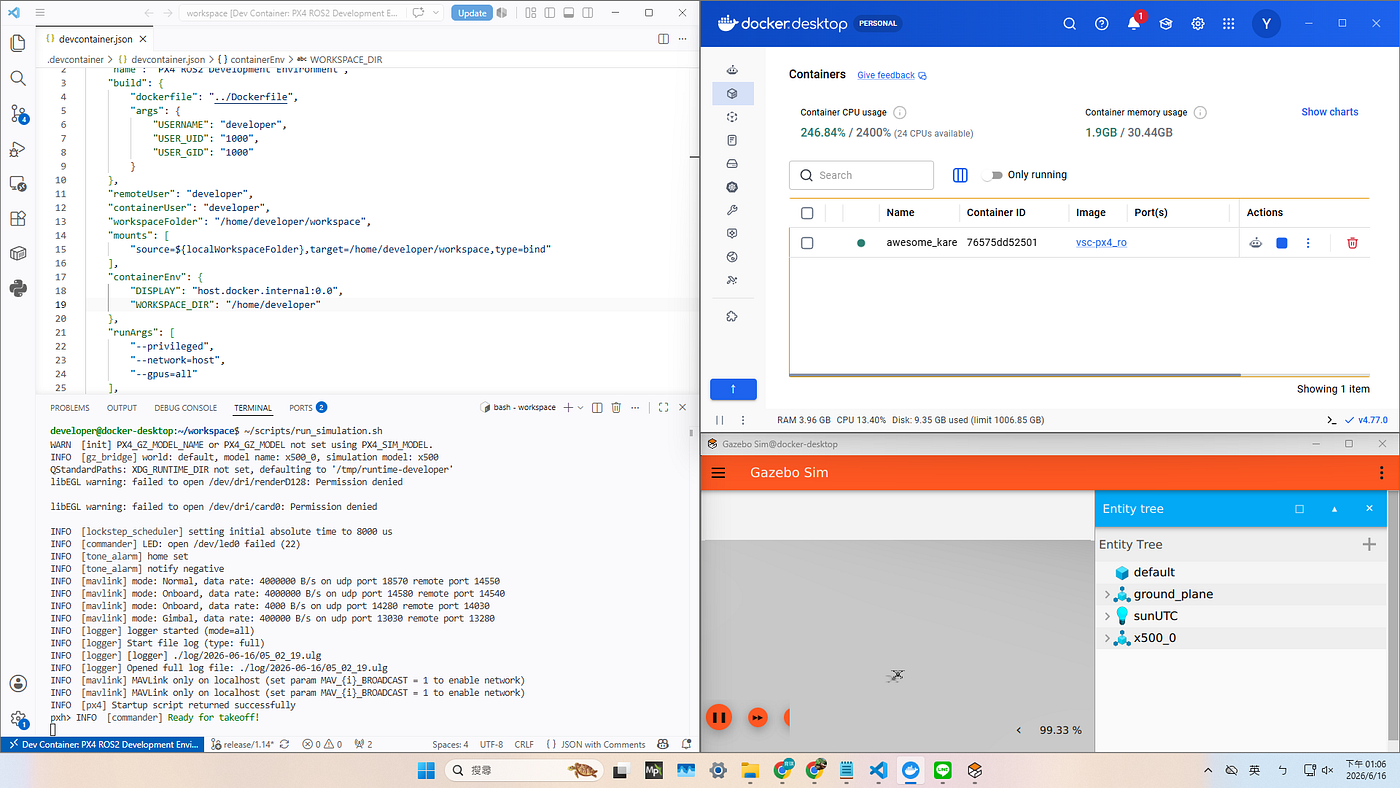Open container table column chooser
Viewport: 1400px width, 788px height.
coord(960,175)
